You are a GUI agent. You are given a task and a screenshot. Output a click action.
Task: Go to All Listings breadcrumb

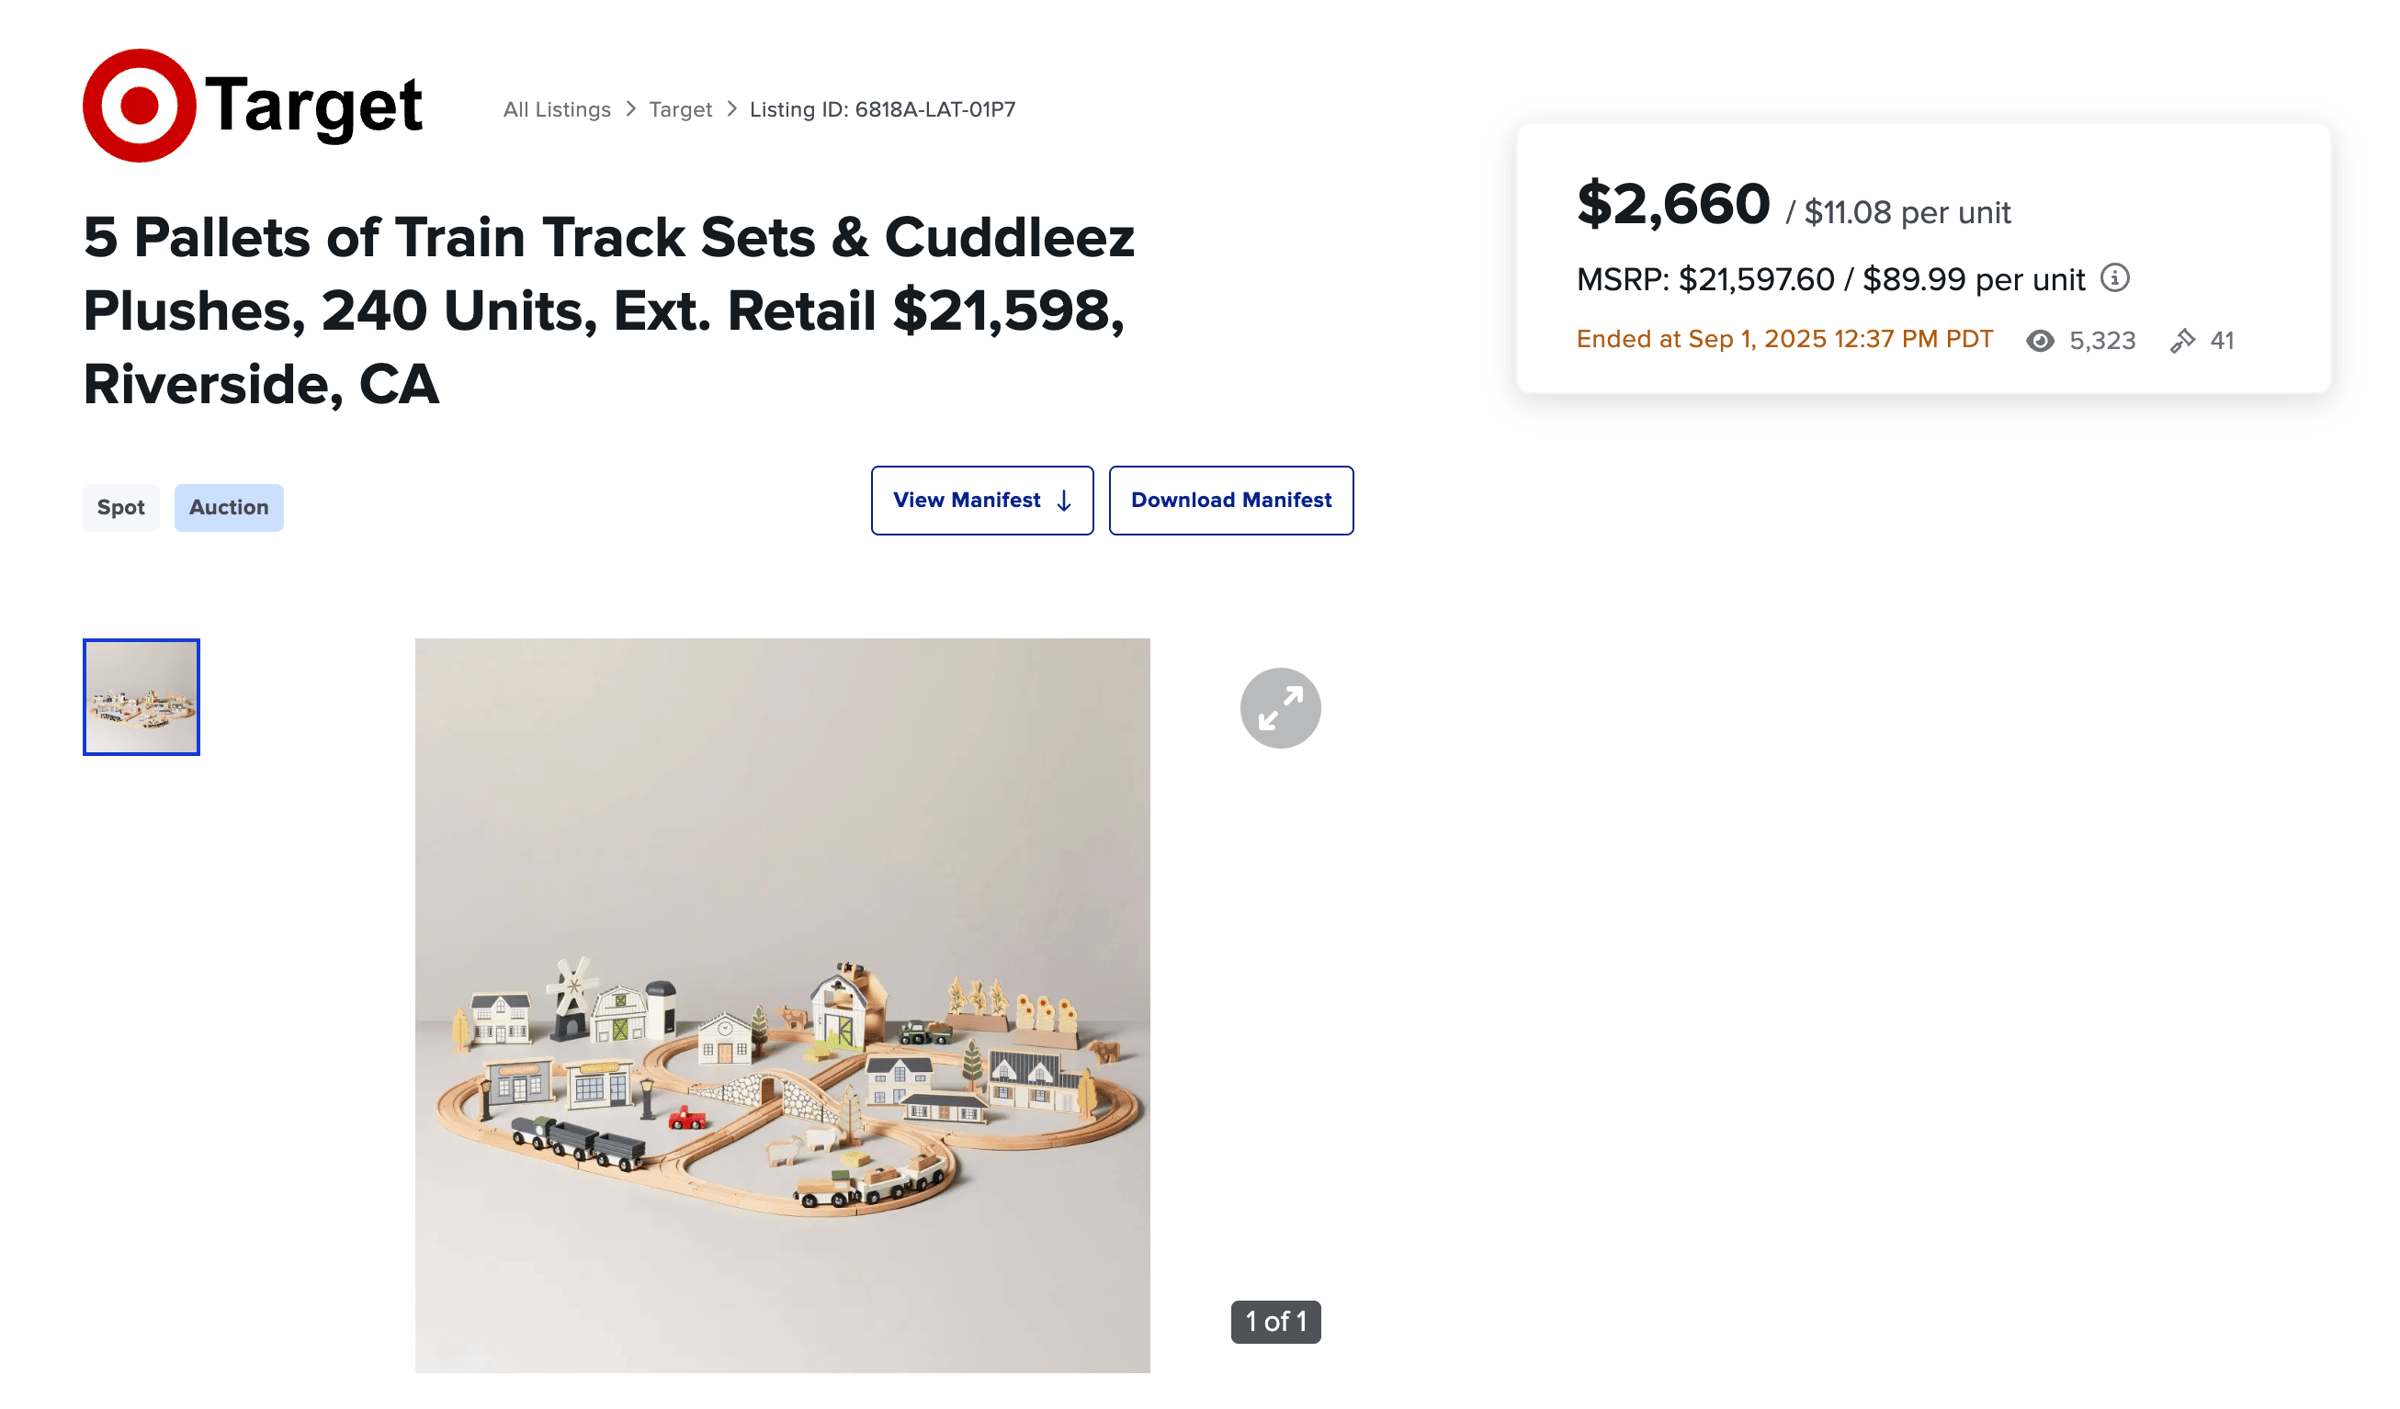557,109
